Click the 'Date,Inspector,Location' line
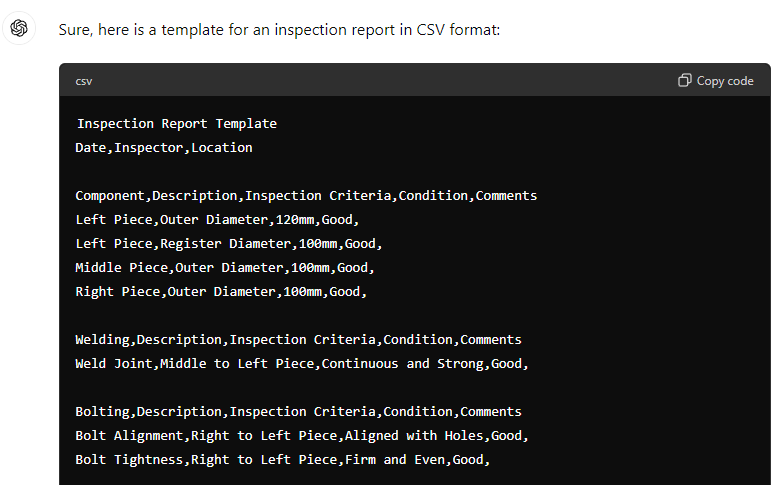783x485 pixels. (164, 148)
